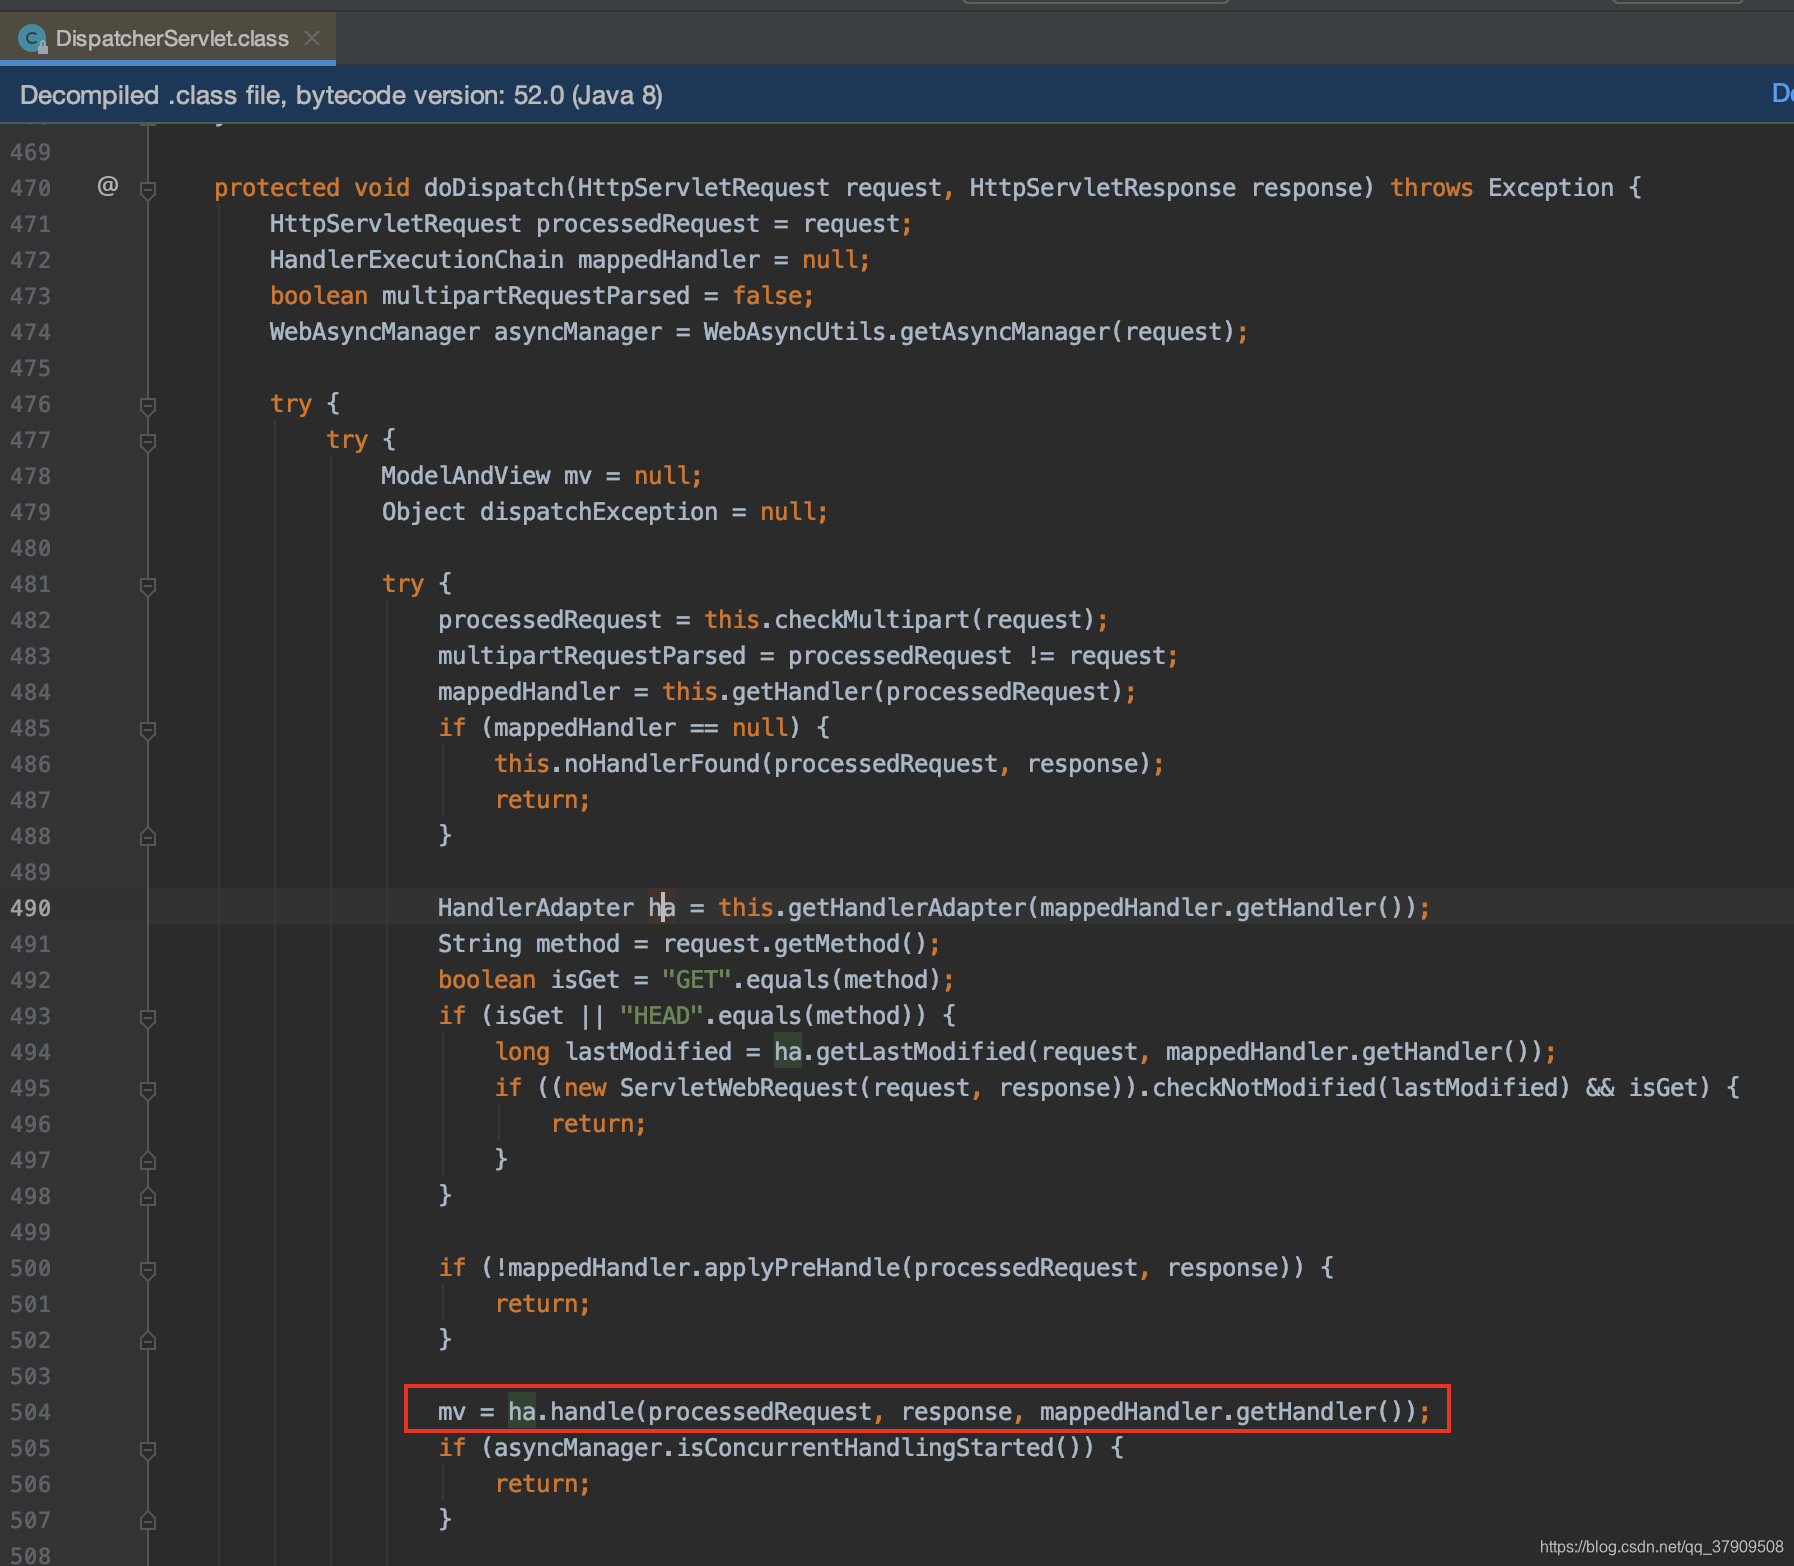Click isConcurrentHandlingStarted on line 505
Viewport: 1794px width, 1566px height.
point(865,1448)
